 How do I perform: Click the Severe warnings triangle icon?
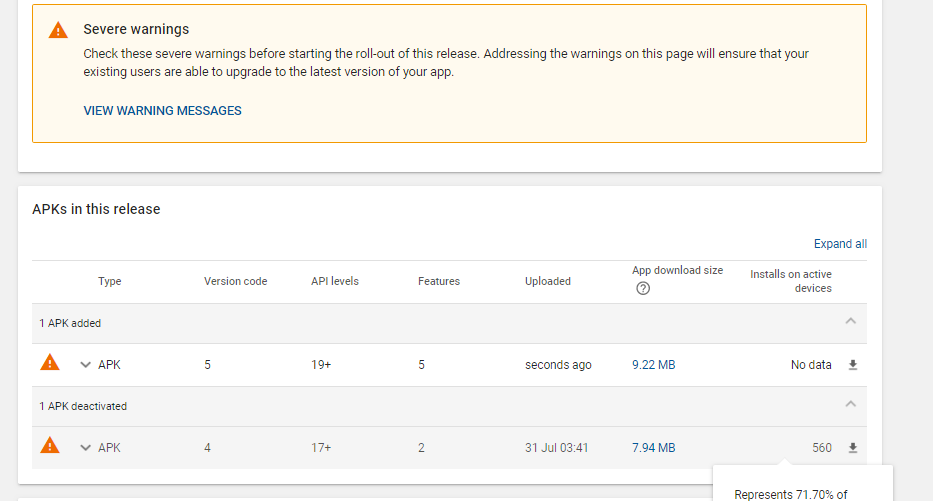click(58, 30)
